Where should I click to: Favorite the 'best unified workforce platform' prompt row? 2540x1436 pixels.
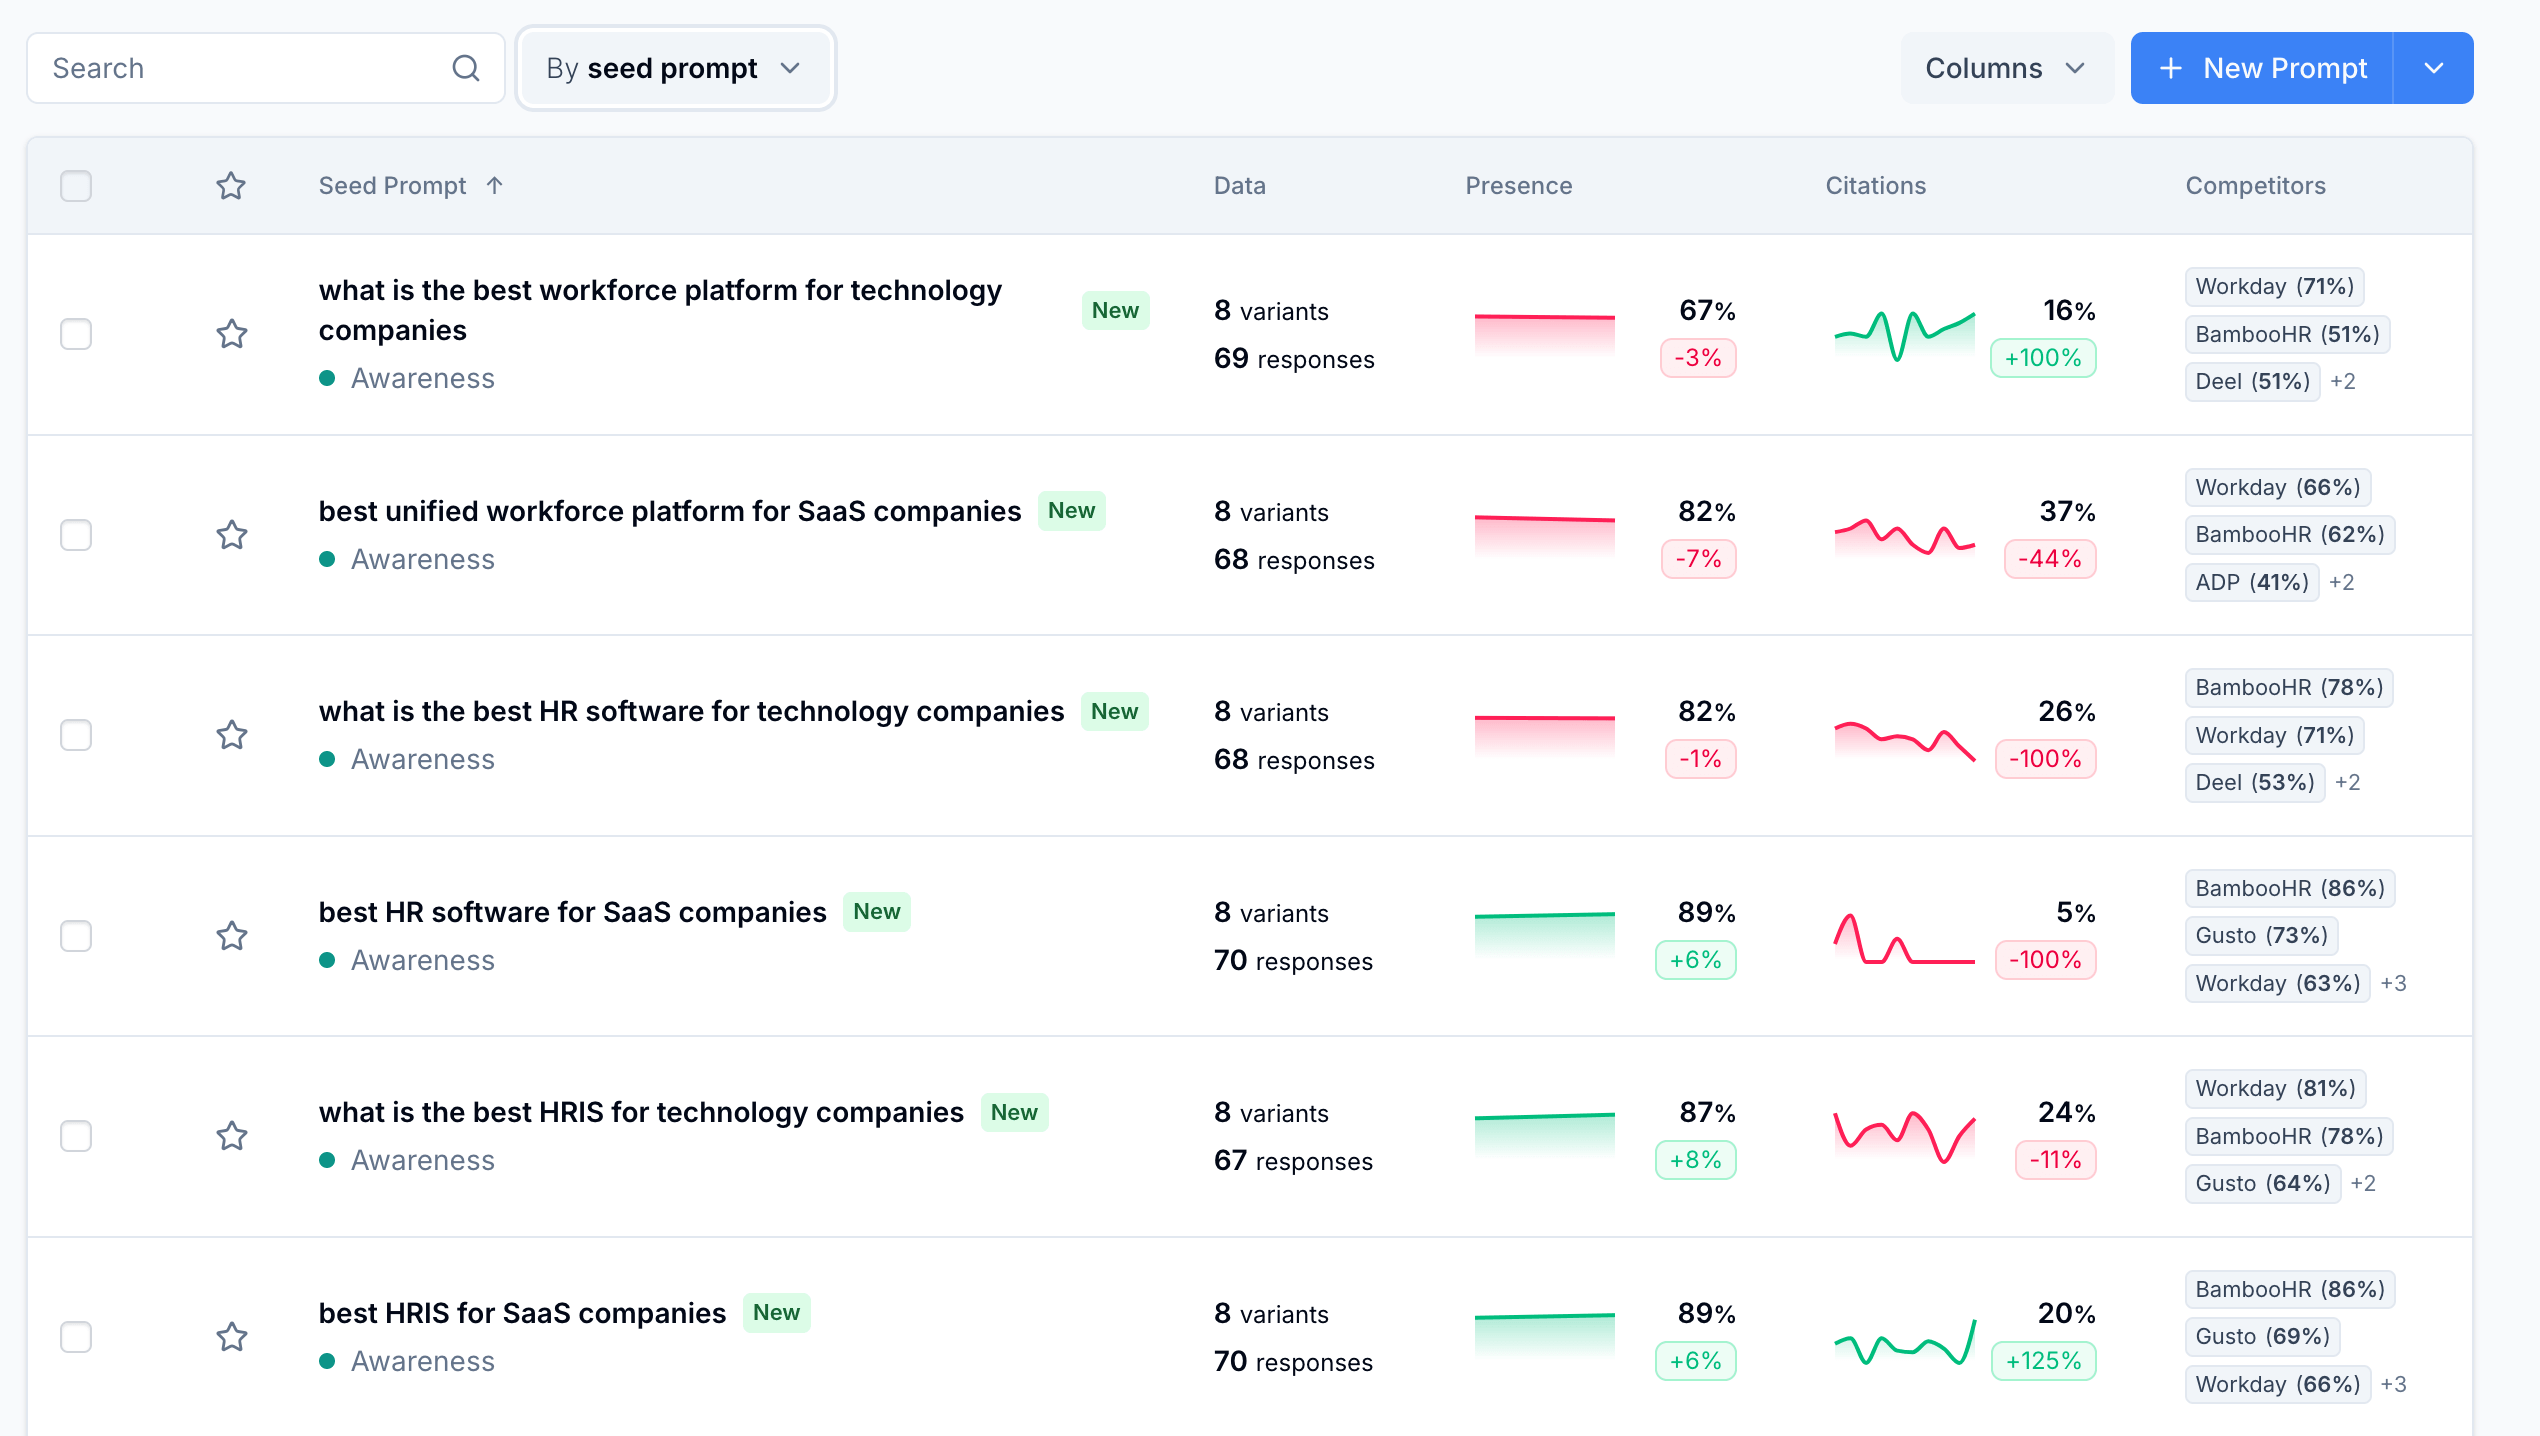point(231,535)
